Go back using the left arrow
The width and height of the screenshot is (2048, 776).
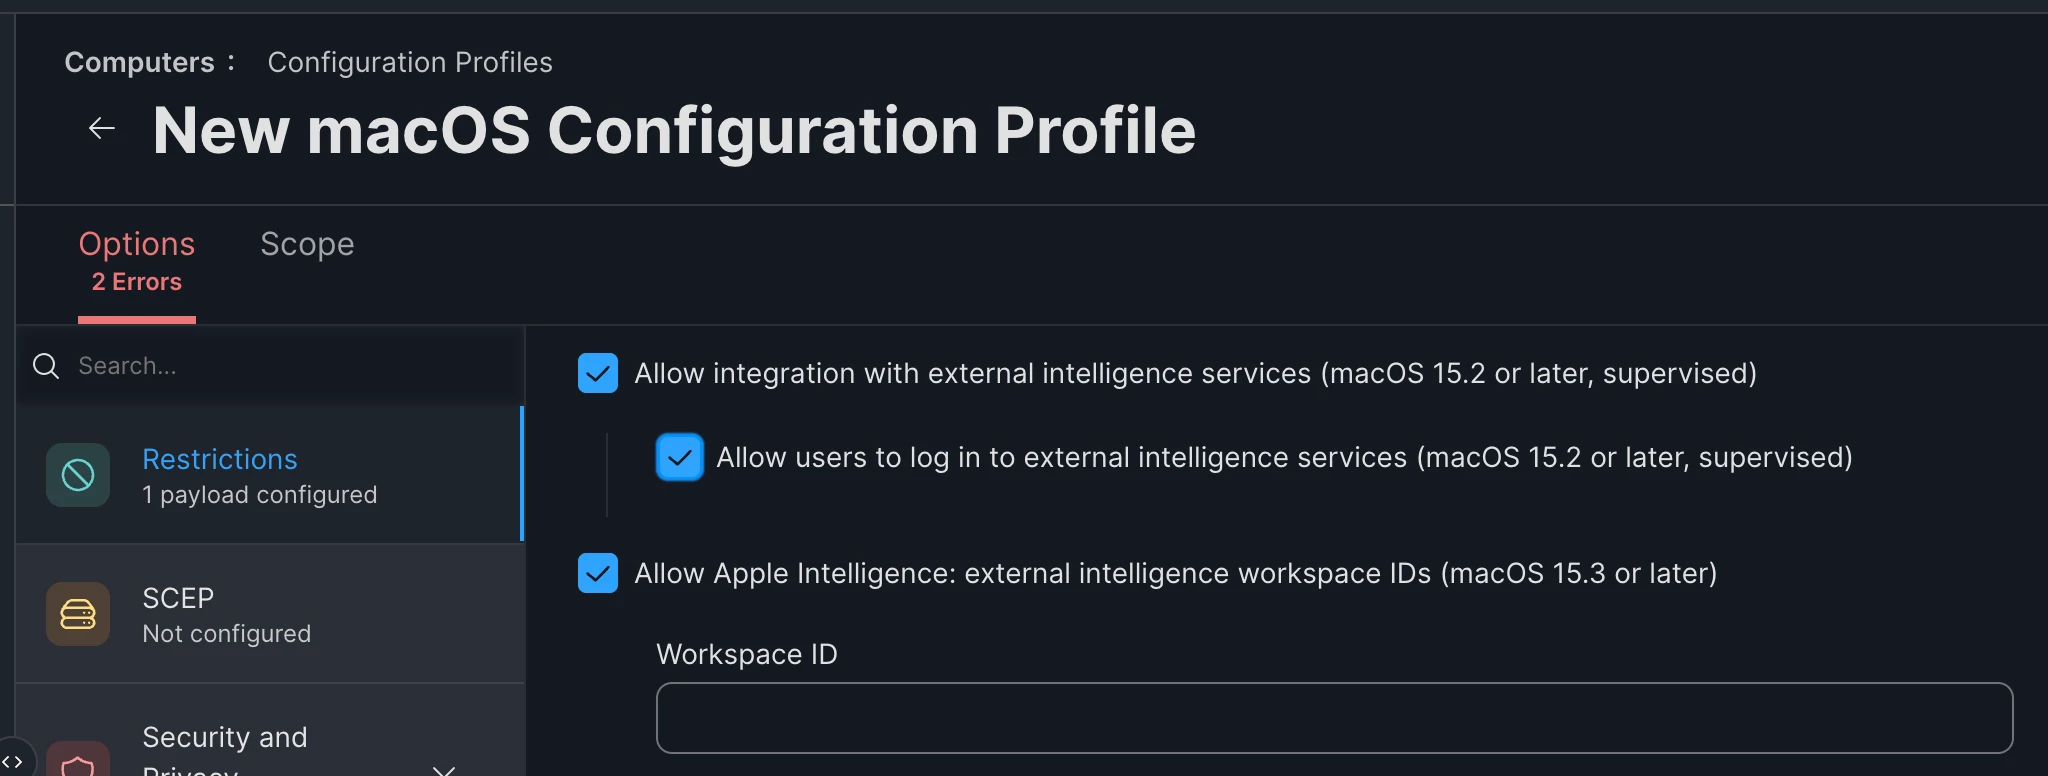[x=102, y=128]
